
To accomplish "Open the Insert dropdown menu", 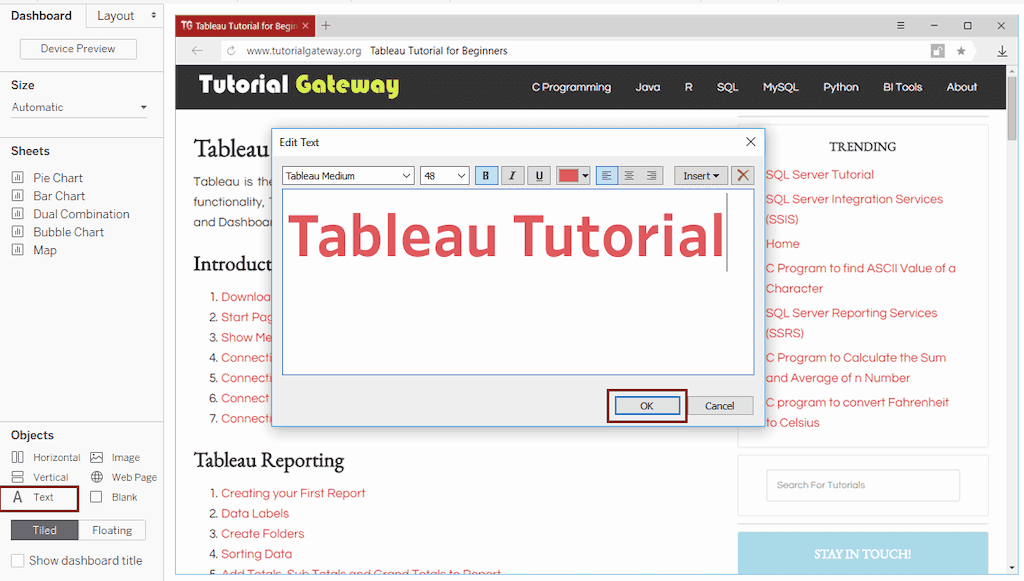I will tap(701, 176).
